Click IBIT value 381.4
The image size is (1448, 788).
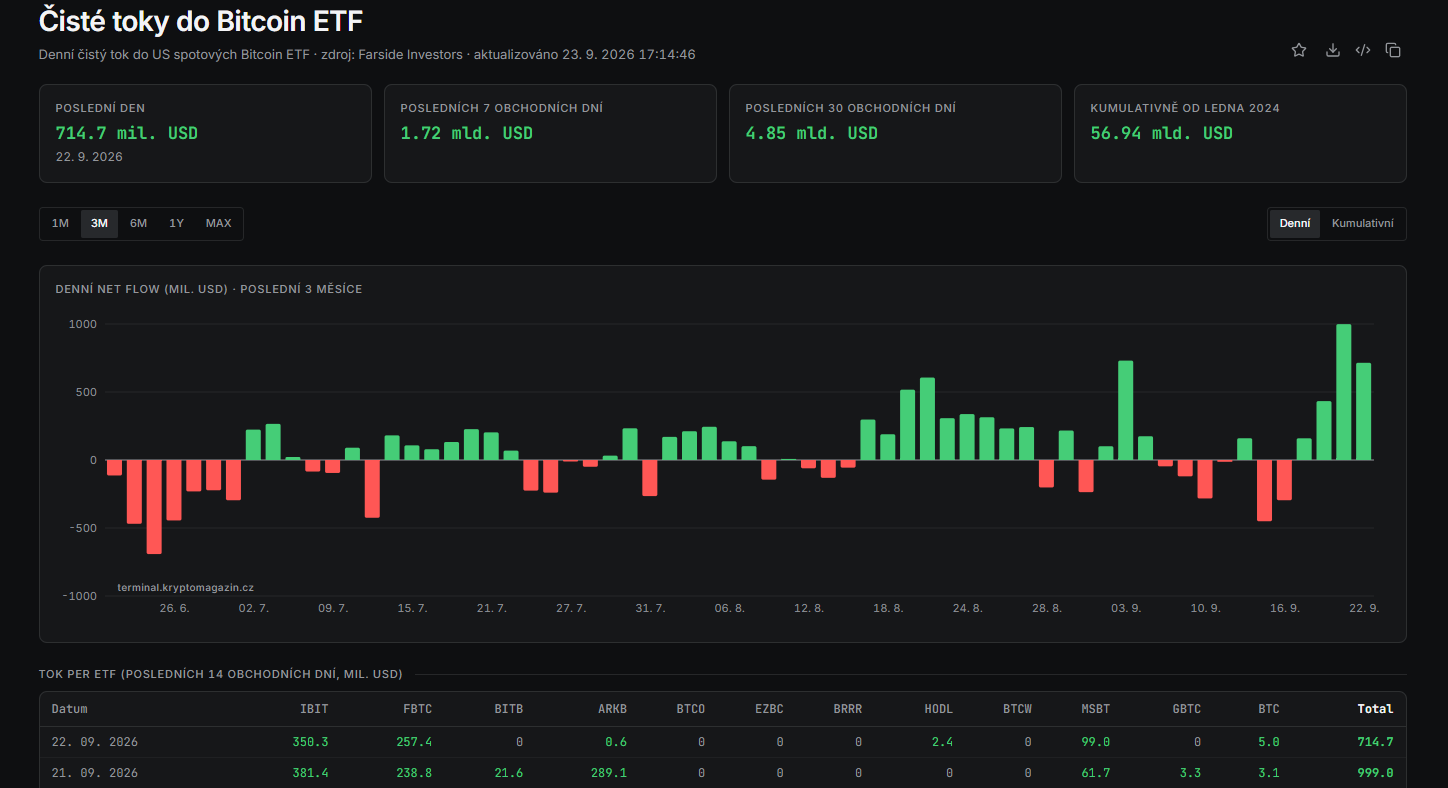[310, 773]
